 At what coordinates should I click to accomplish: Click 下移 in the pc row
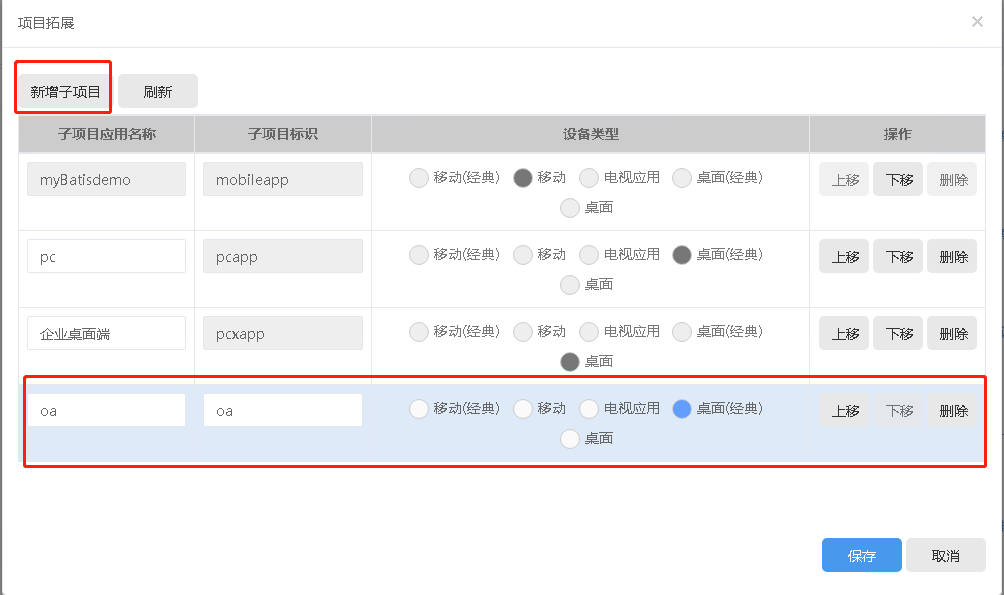pyautogui.click(x=898, y=256)
